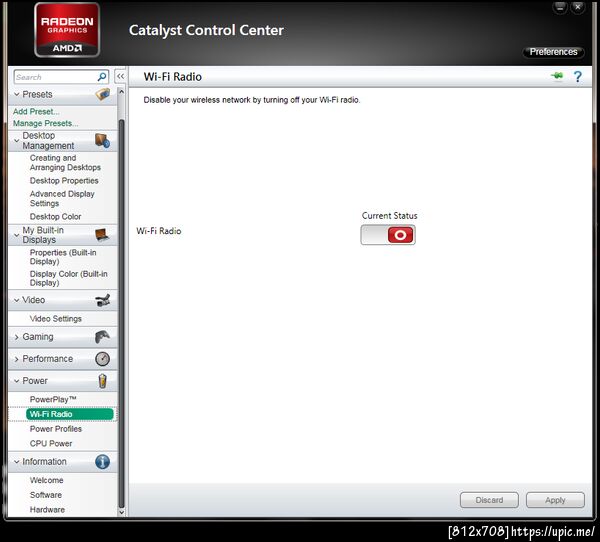Click the green pin icon in header
This screenshot has height=542, width=600.
point(557,76)
